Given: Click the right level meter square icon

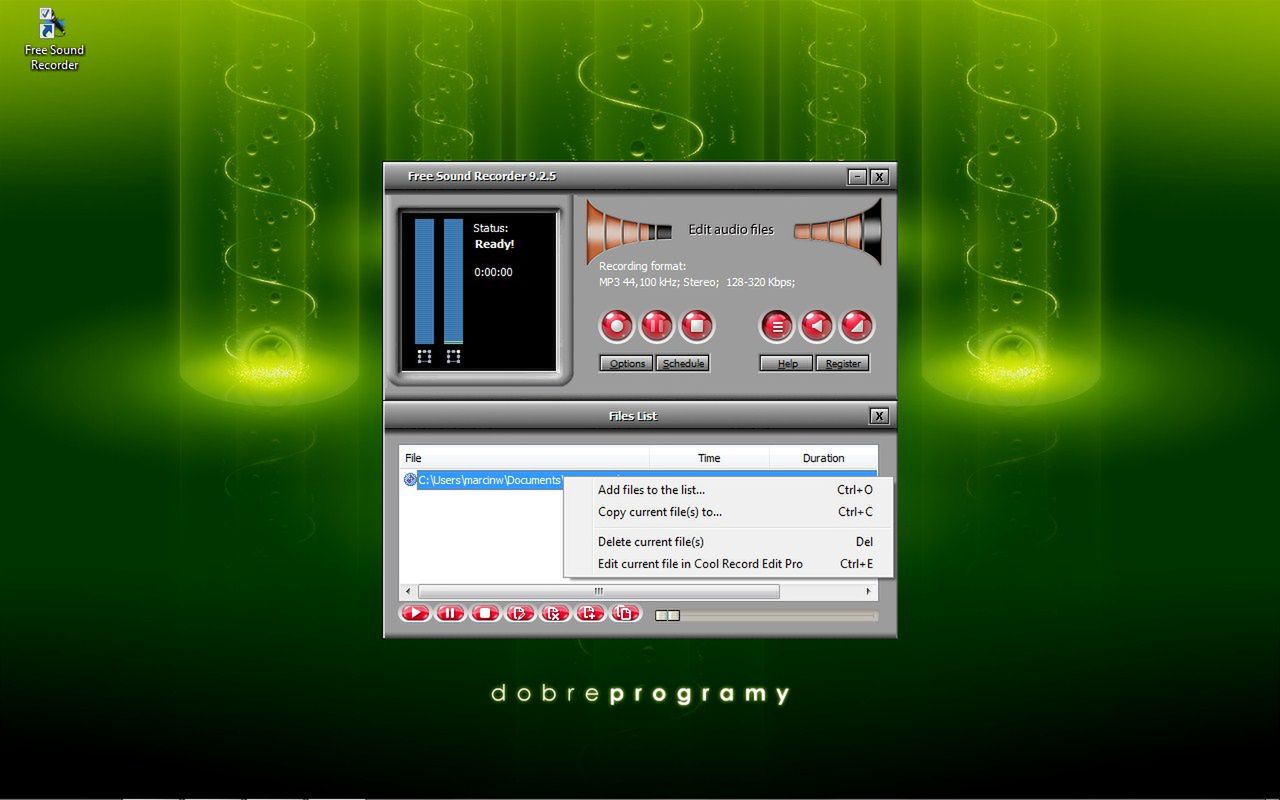Looking at the screenshot, I should tap(453, 356).
